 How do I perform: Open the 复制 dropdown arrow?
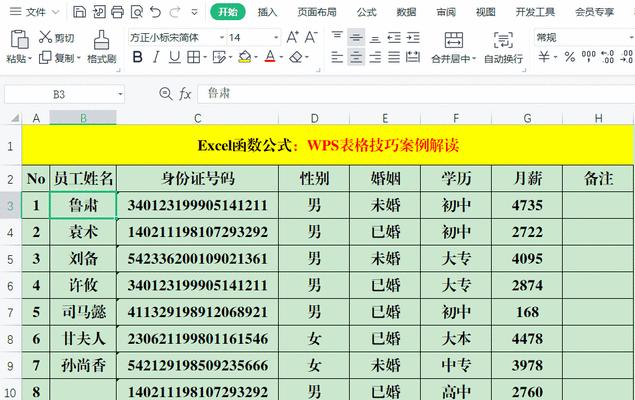tap(79, 59)
